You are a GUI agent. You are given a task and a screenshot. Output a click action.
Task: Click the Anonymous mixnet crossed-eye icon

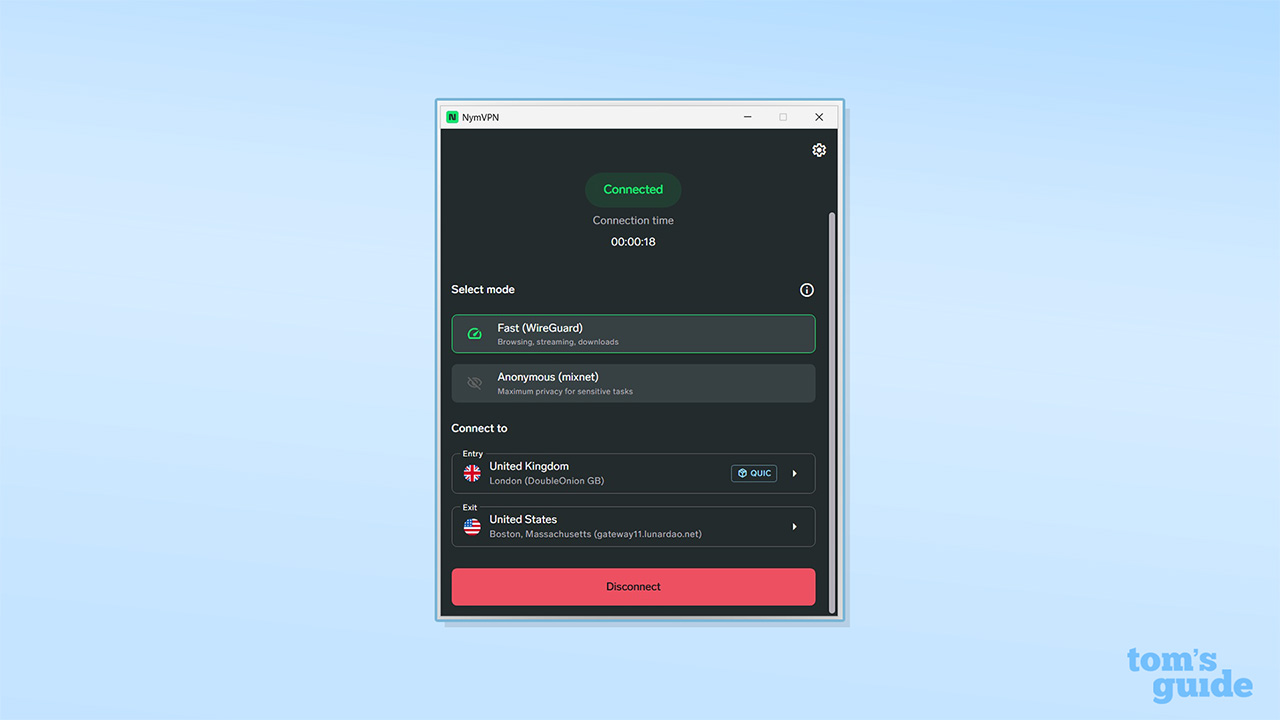(474, 383)
